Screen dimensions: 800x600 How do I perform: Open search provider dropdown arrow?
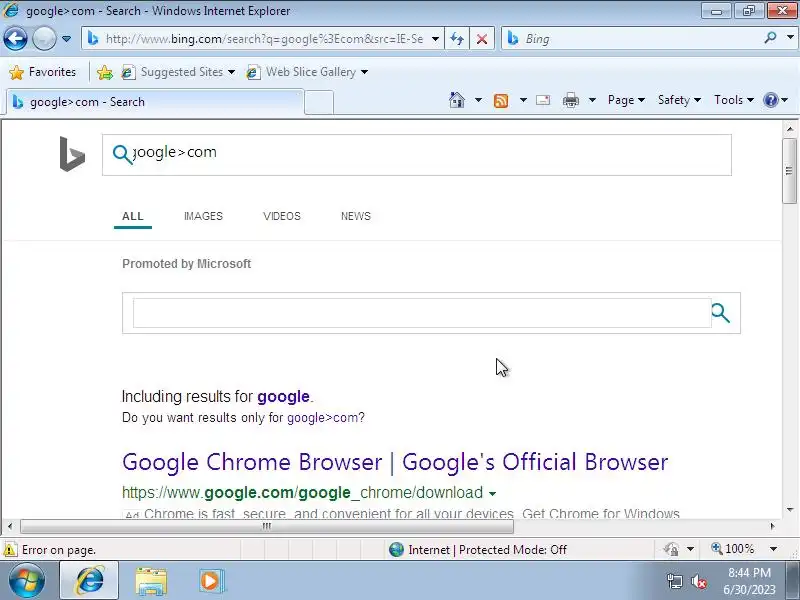tap(790, 38)
